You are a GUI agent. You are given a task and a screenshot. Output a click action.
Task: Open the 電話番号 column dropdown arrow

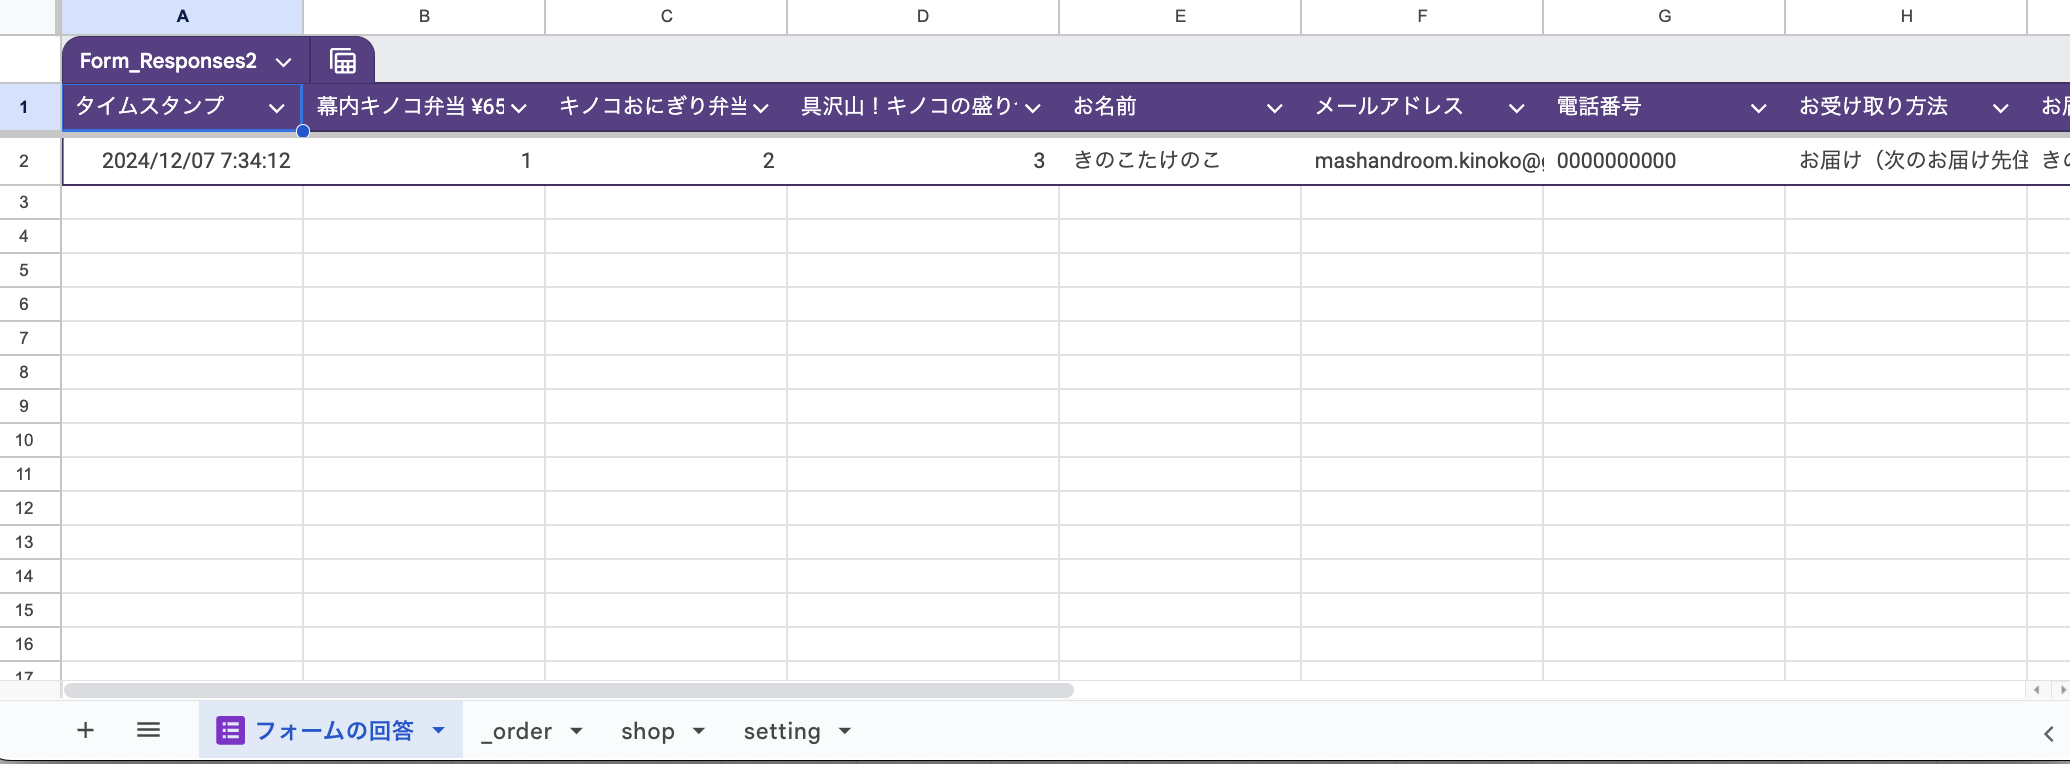click(x=1759, y=108)
